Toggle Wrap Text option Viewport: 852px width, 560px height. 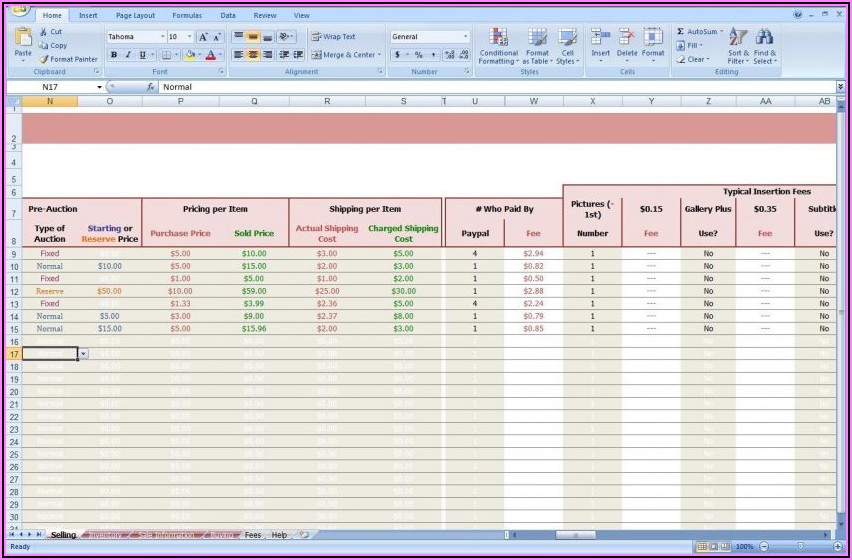333,37
